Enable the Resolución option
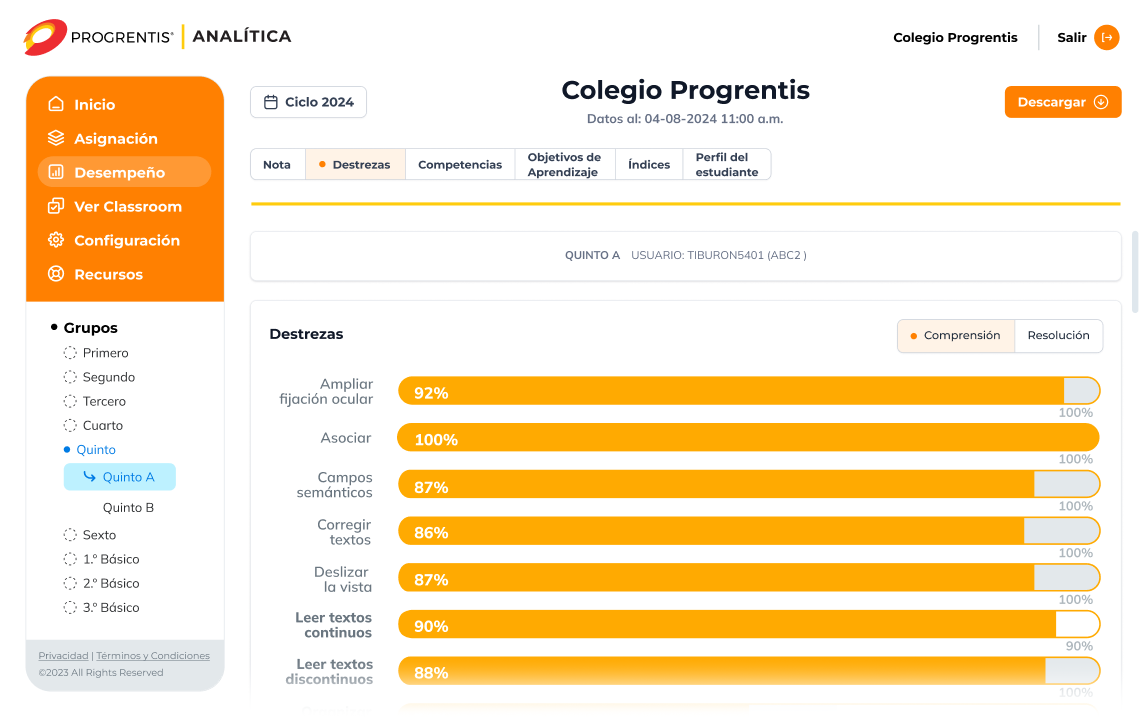The width and height of the screenshot is (1148, 717). click(1058, 336)
